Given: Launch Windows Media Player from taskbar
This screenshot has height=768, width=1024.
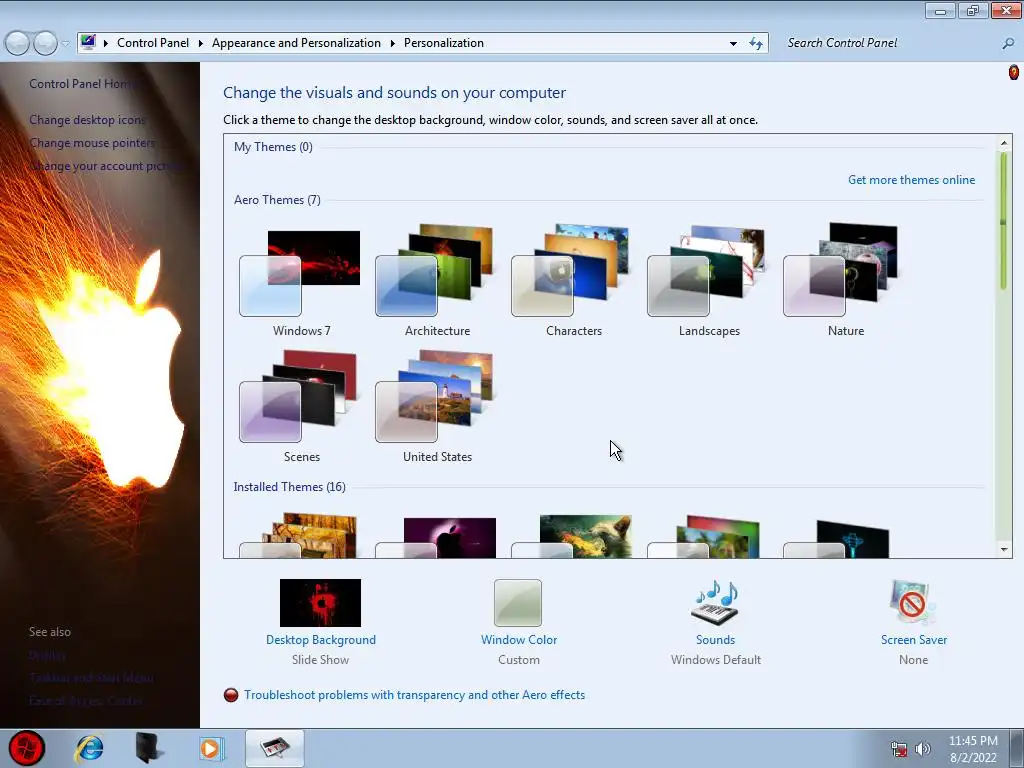Looking at the screenshot, I should coord(211,748).
